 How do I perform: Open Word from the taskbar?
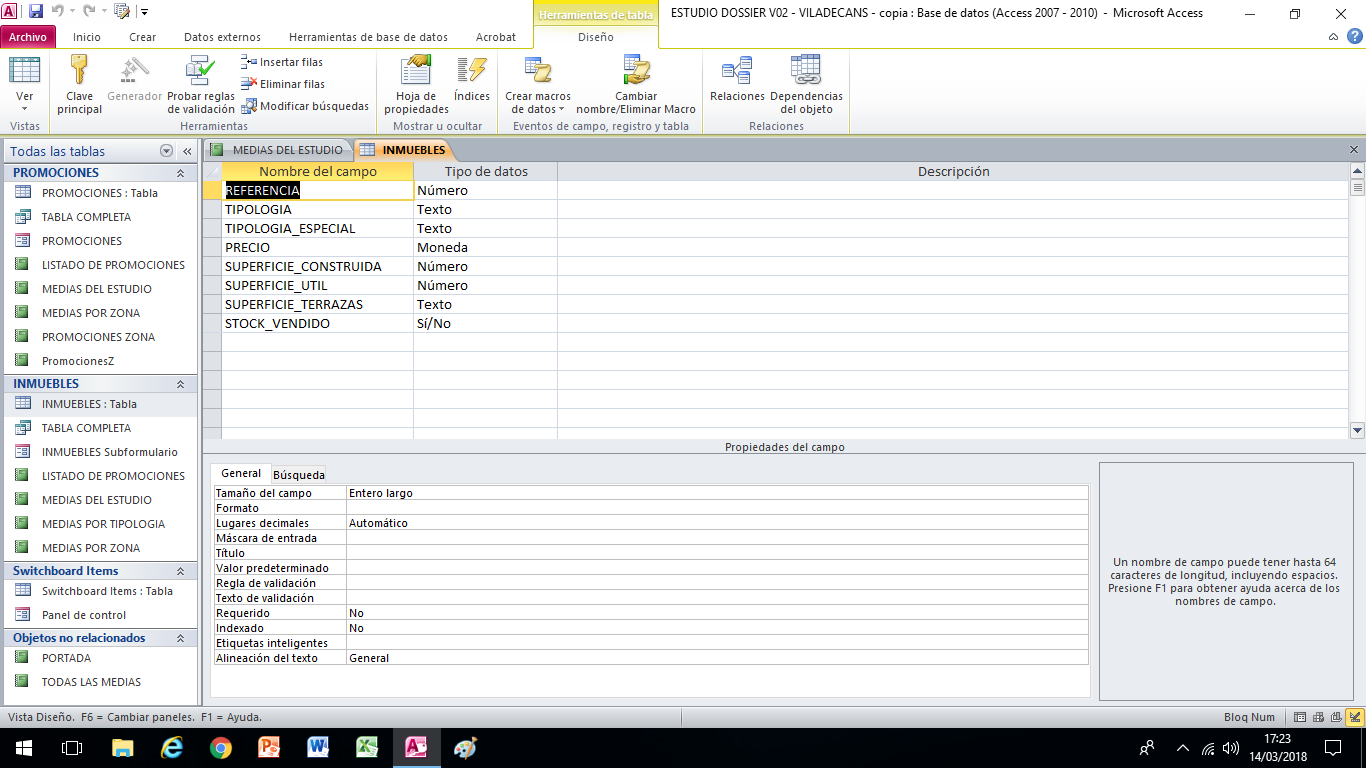[319, 747]
